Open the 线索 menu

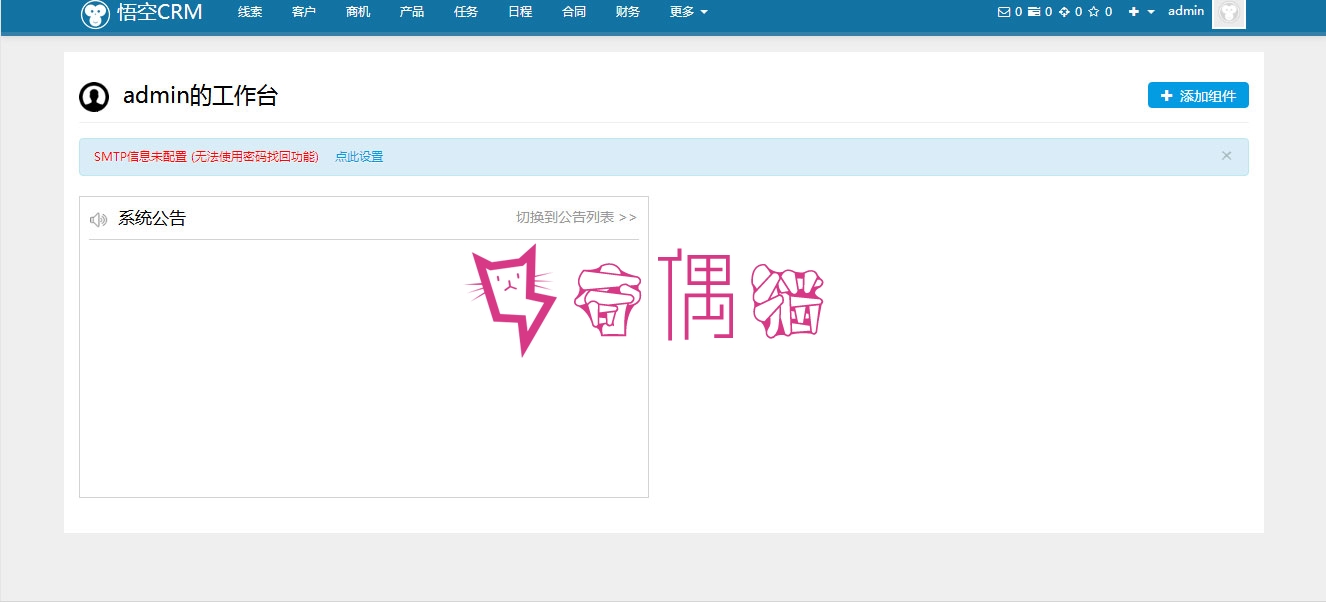pyautogui.click(x=250, y=12)
